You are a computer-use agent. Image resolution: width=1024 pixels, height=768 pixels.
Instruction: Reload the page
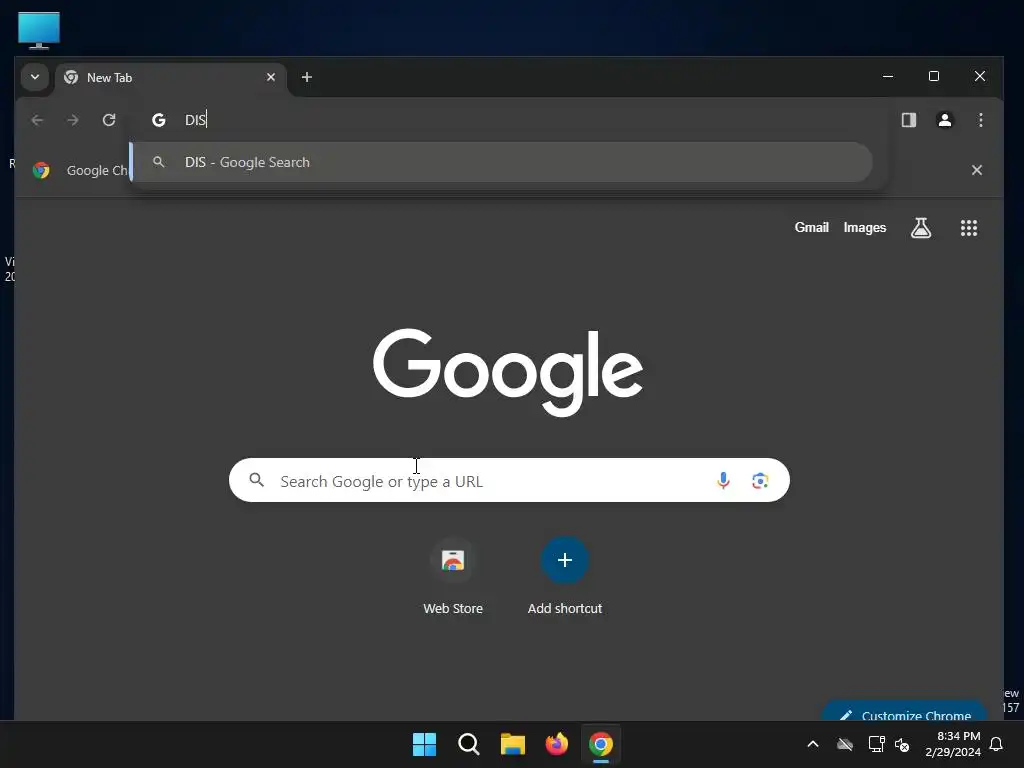(x=109, y=120)
